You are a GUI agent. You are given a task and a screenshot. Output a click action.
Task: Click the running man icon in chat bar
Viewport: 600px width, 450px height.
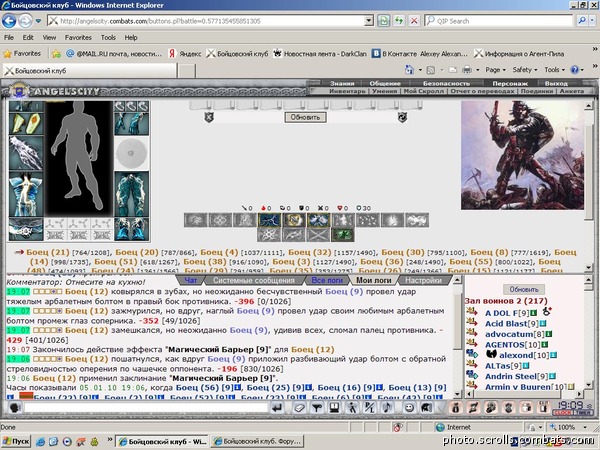point(352,408)
